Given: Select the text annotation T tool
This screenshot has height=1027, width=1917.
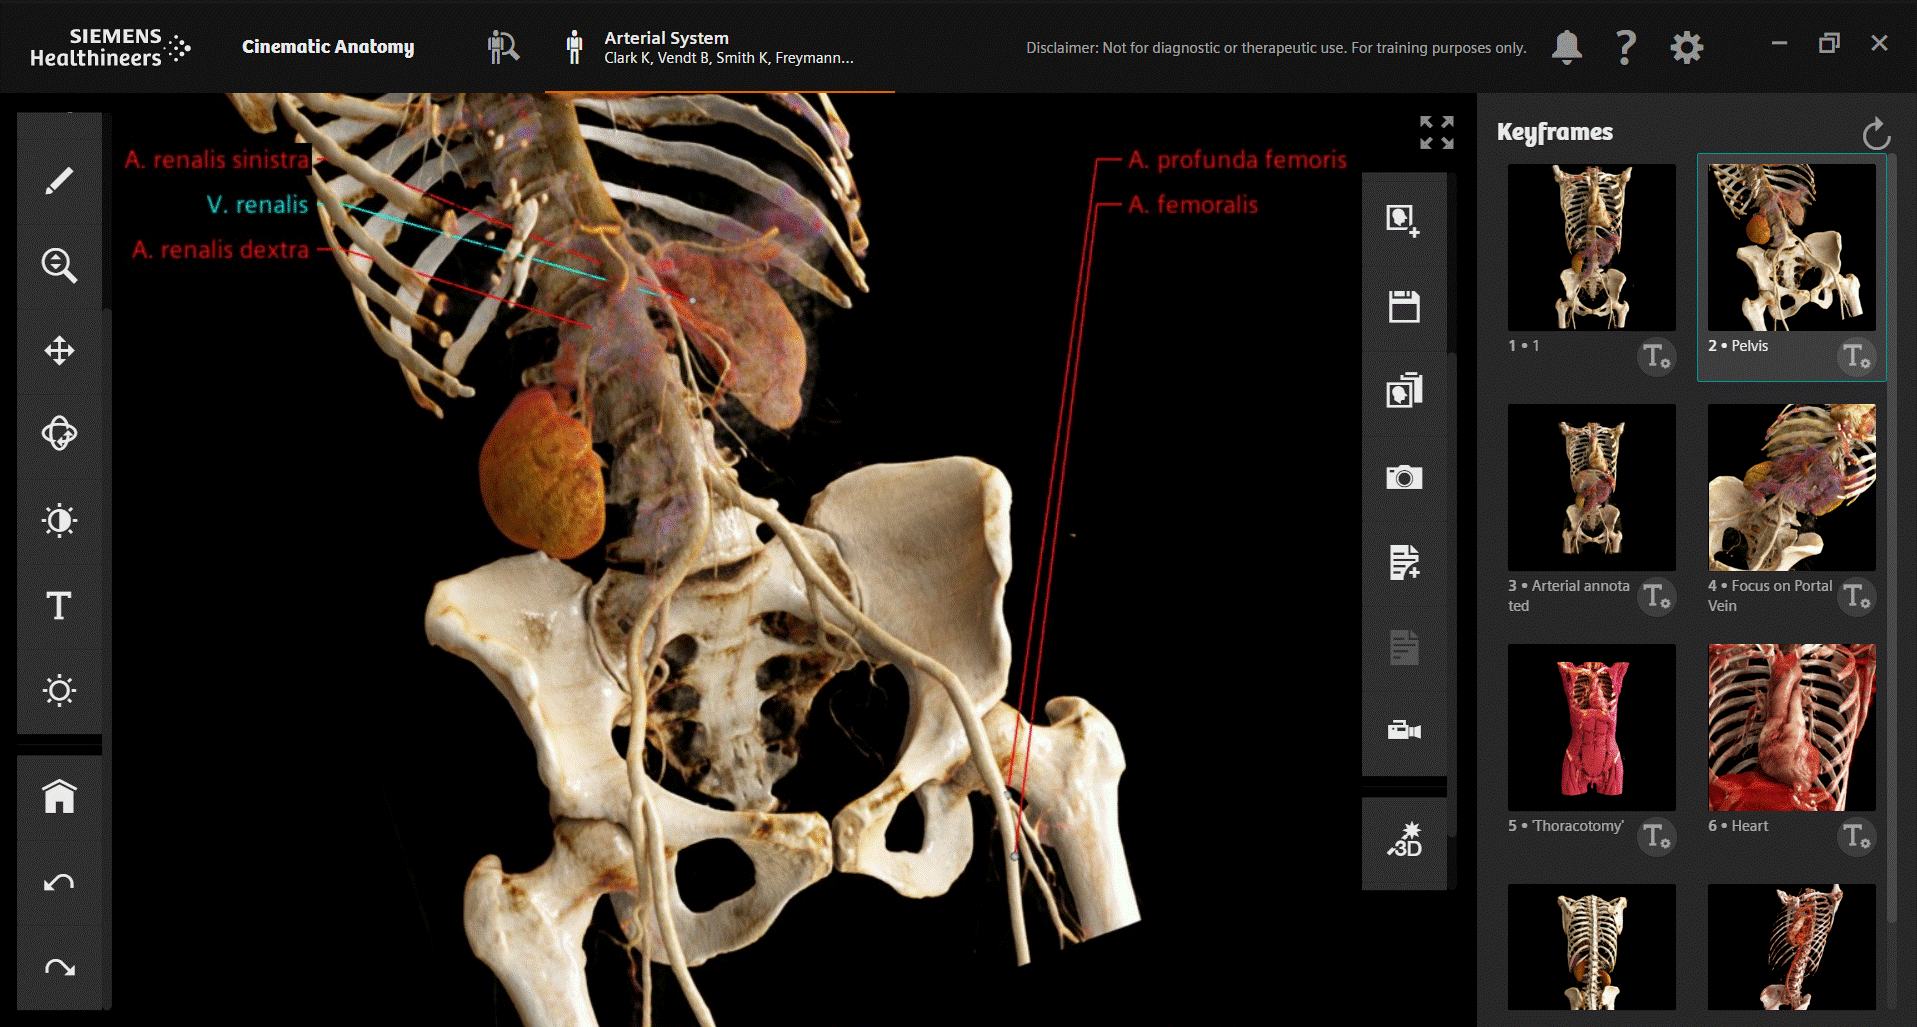Looking at the screenshot, I should pyautogui.click(x=59, y=605).
